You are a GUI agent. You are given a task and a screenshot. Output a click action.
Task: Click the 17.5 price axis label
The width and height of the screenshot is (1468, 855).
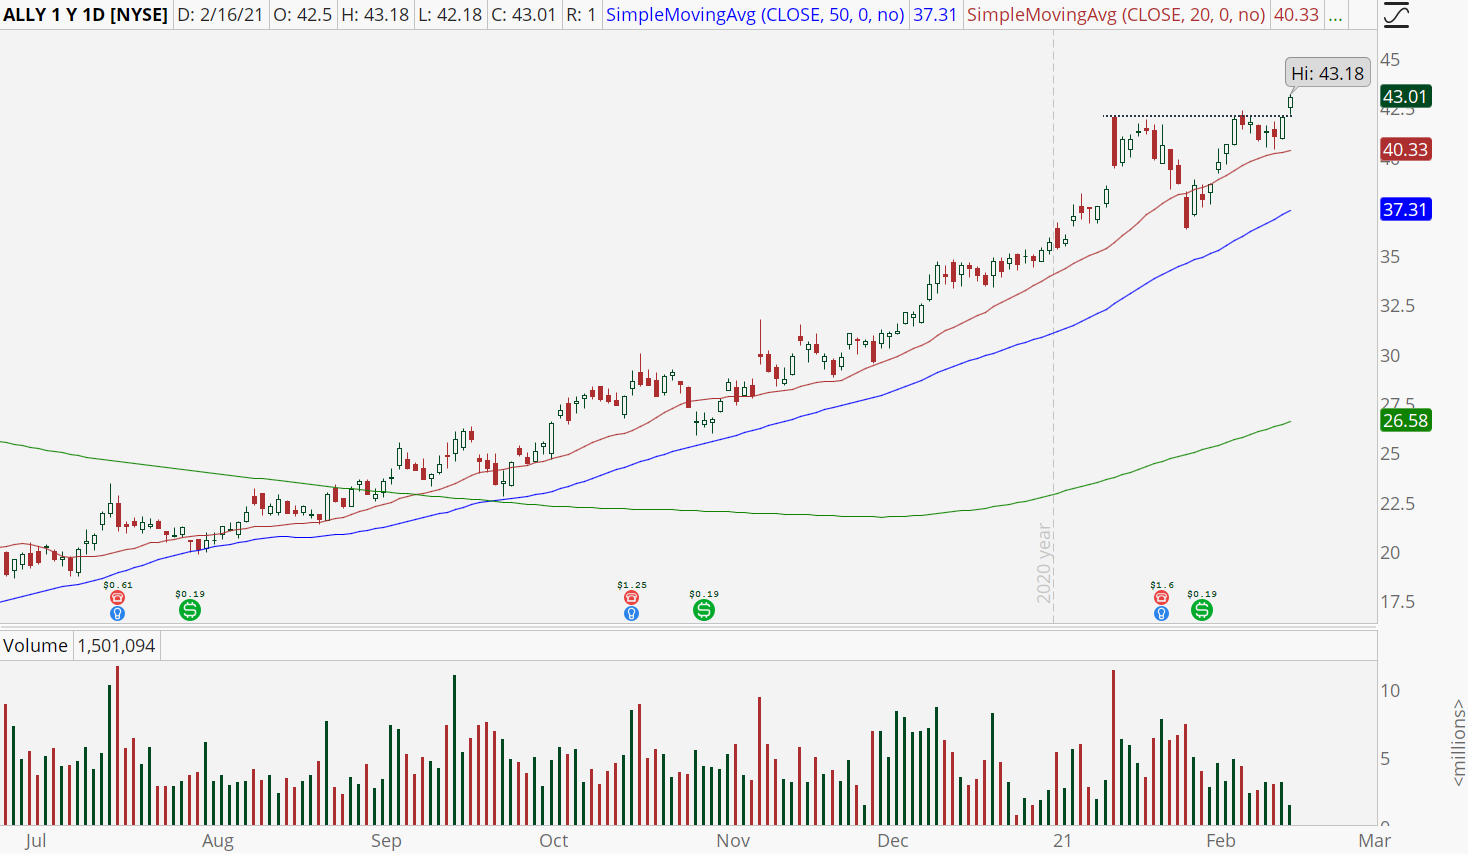1398,602
